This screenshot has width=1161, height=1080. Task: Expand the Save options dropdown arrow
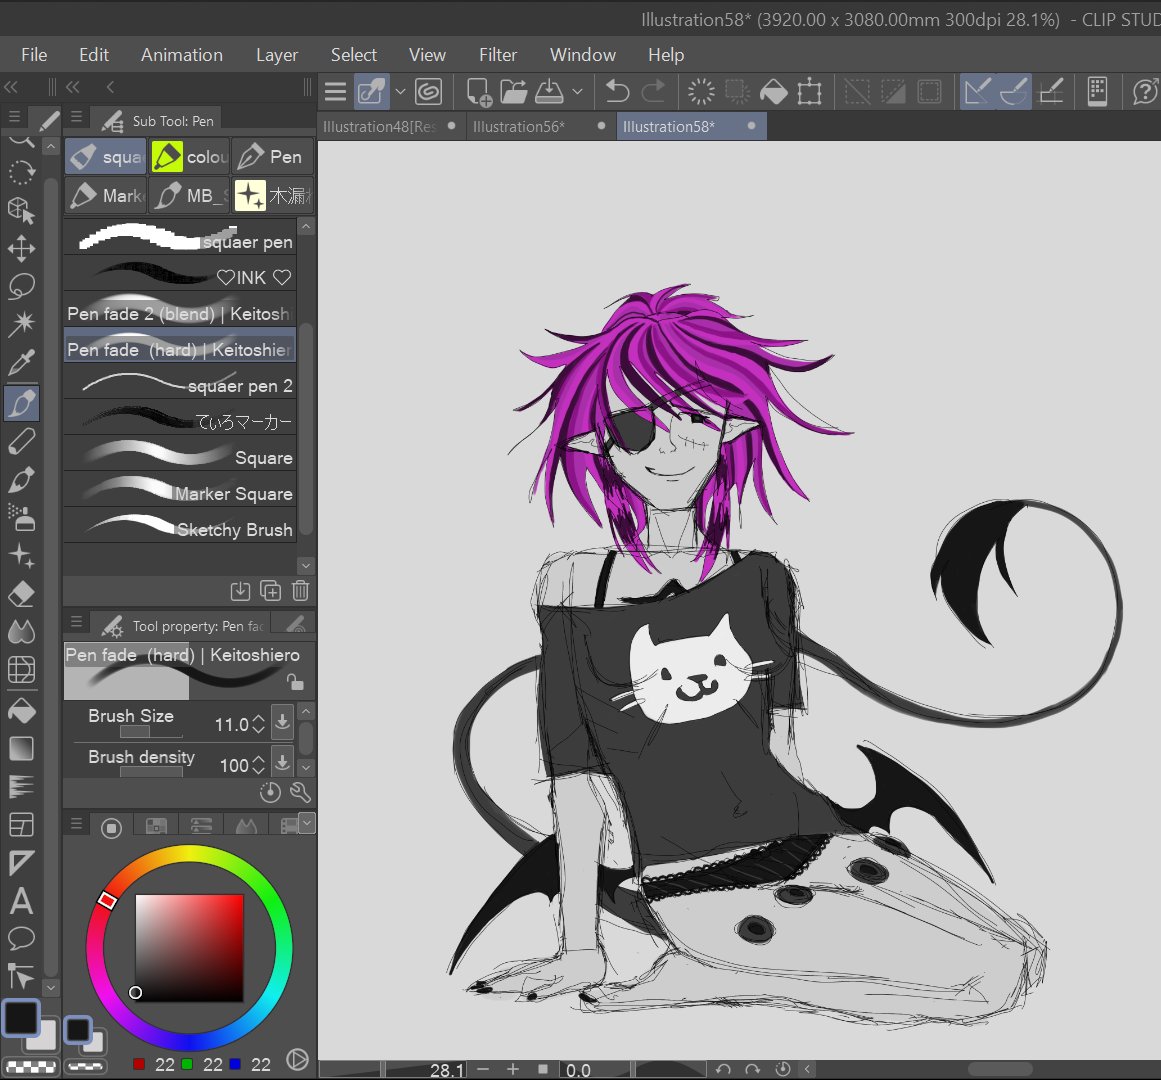pos(578,92)
